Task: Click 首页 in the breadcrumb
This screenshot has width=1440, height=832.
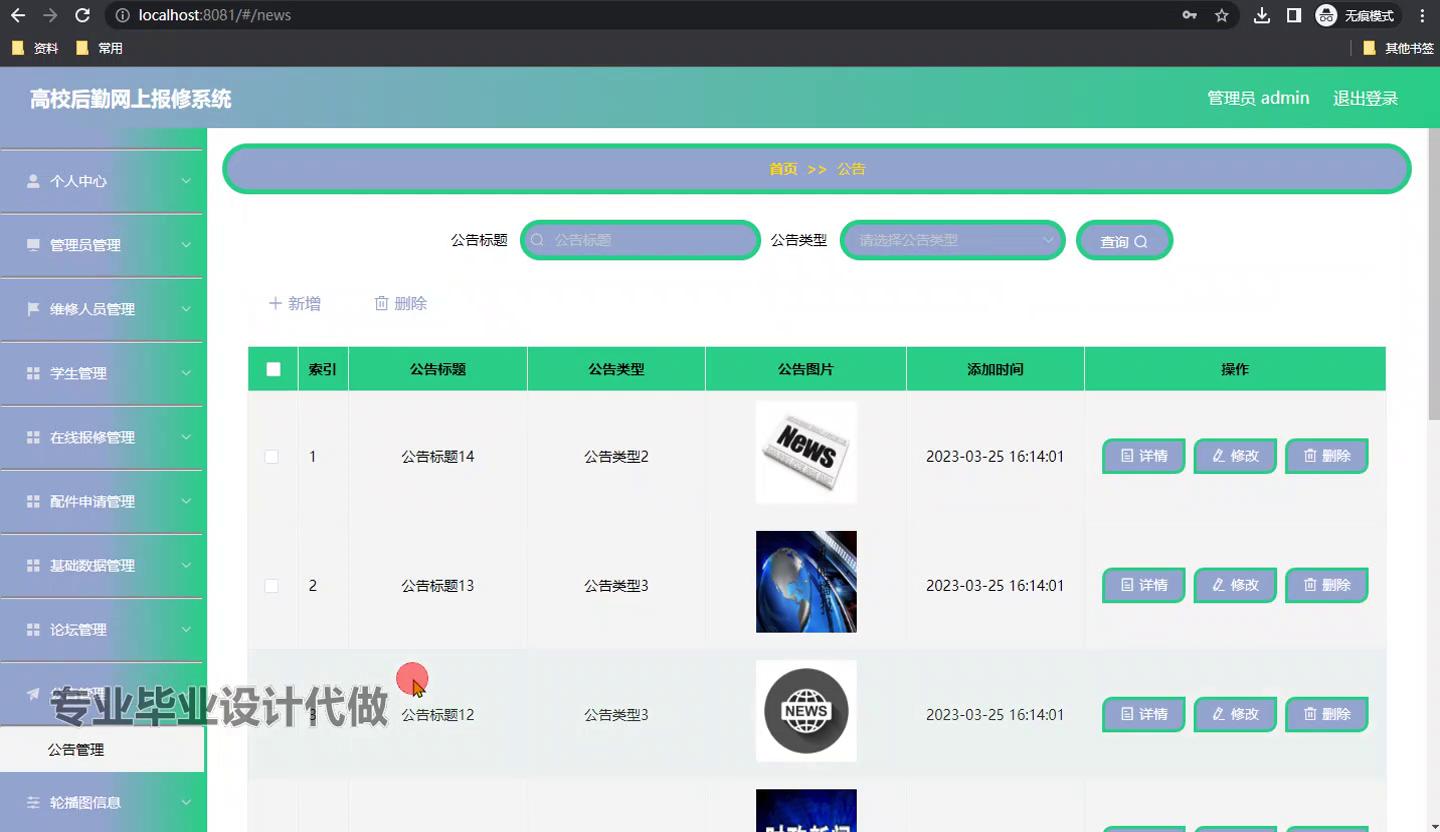Action: [x=783, y=169]
